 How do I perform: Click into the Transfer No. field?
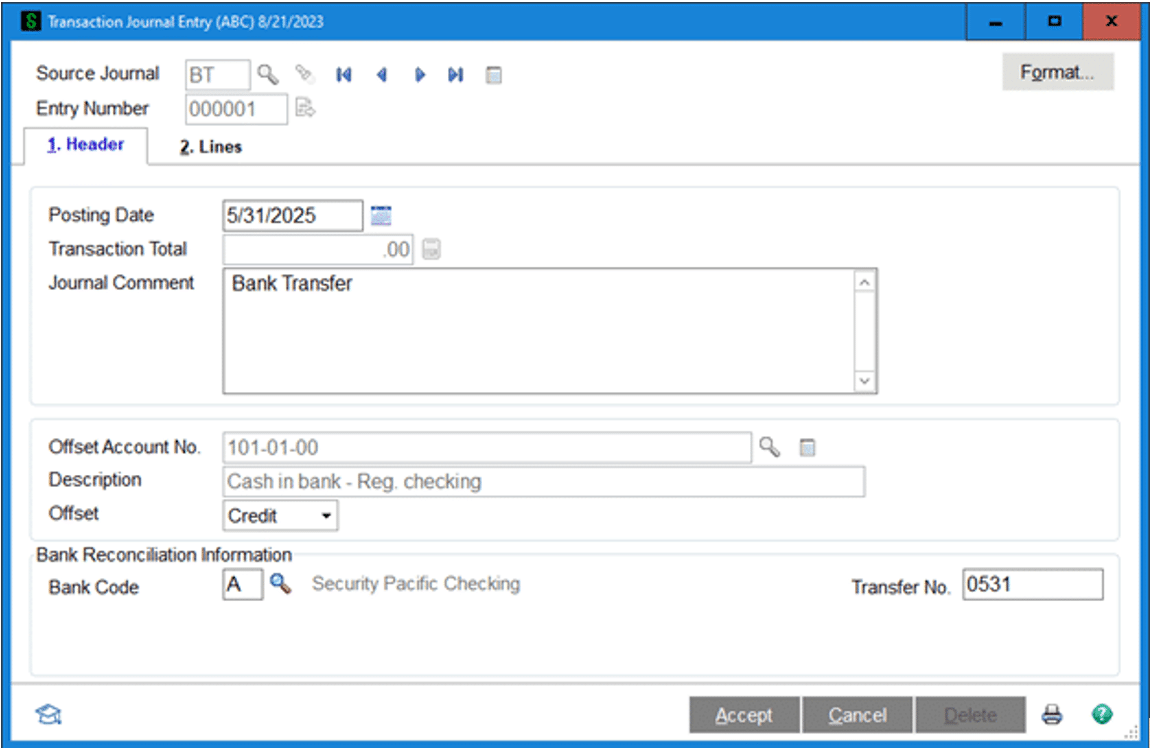(x=1032, y=585)
